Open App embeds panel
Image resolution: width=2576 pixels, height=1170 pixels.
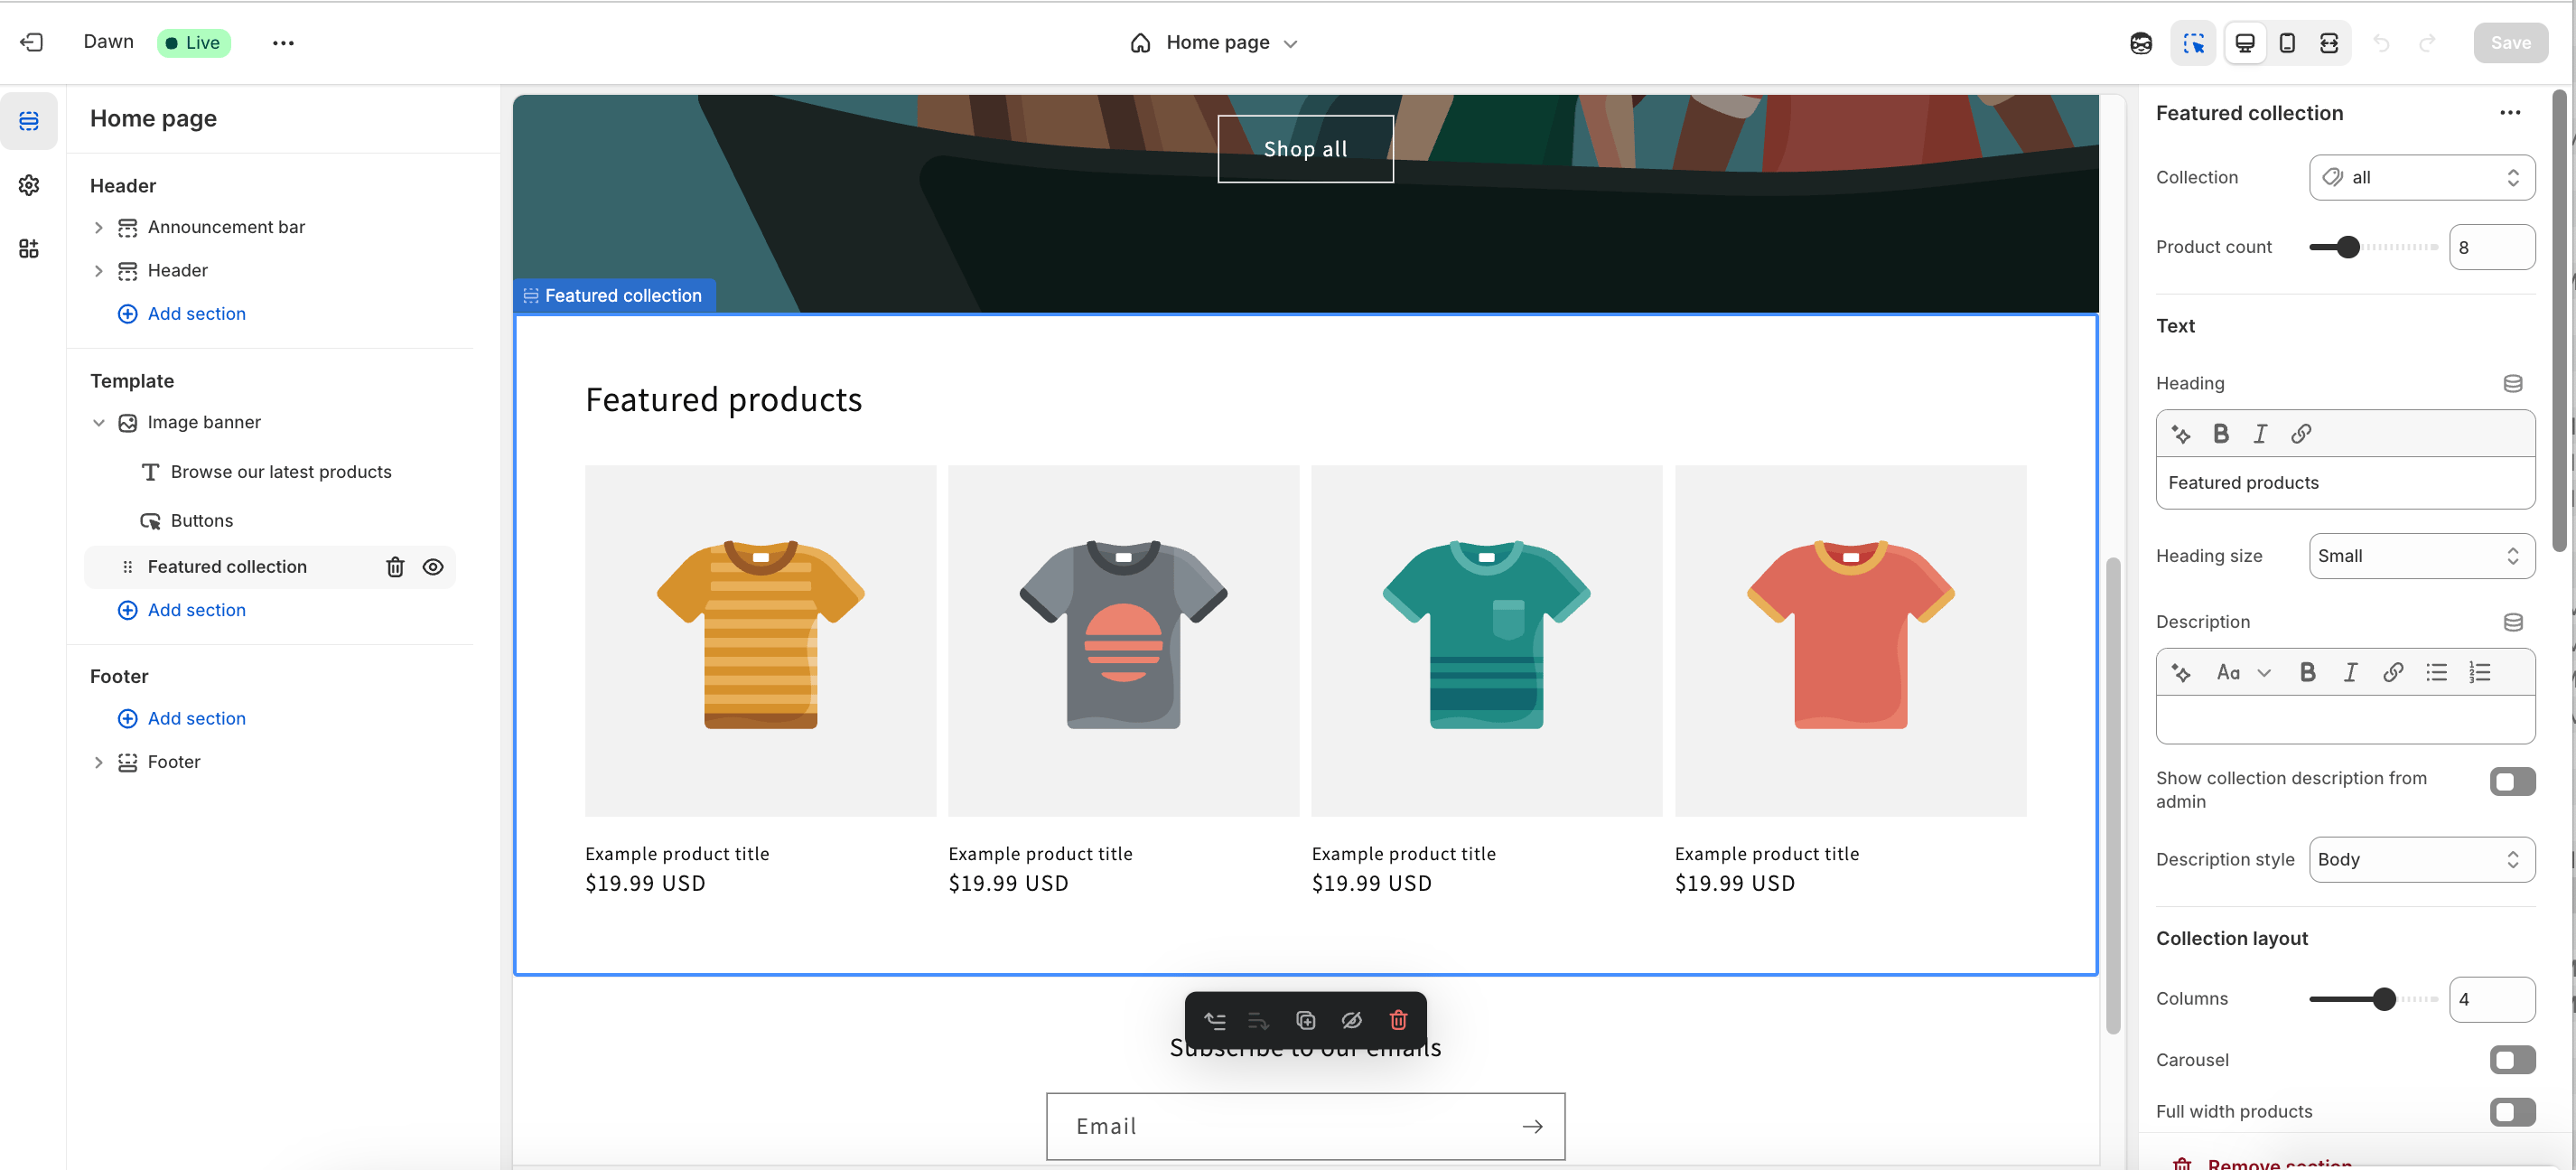(x=29, y=249)
